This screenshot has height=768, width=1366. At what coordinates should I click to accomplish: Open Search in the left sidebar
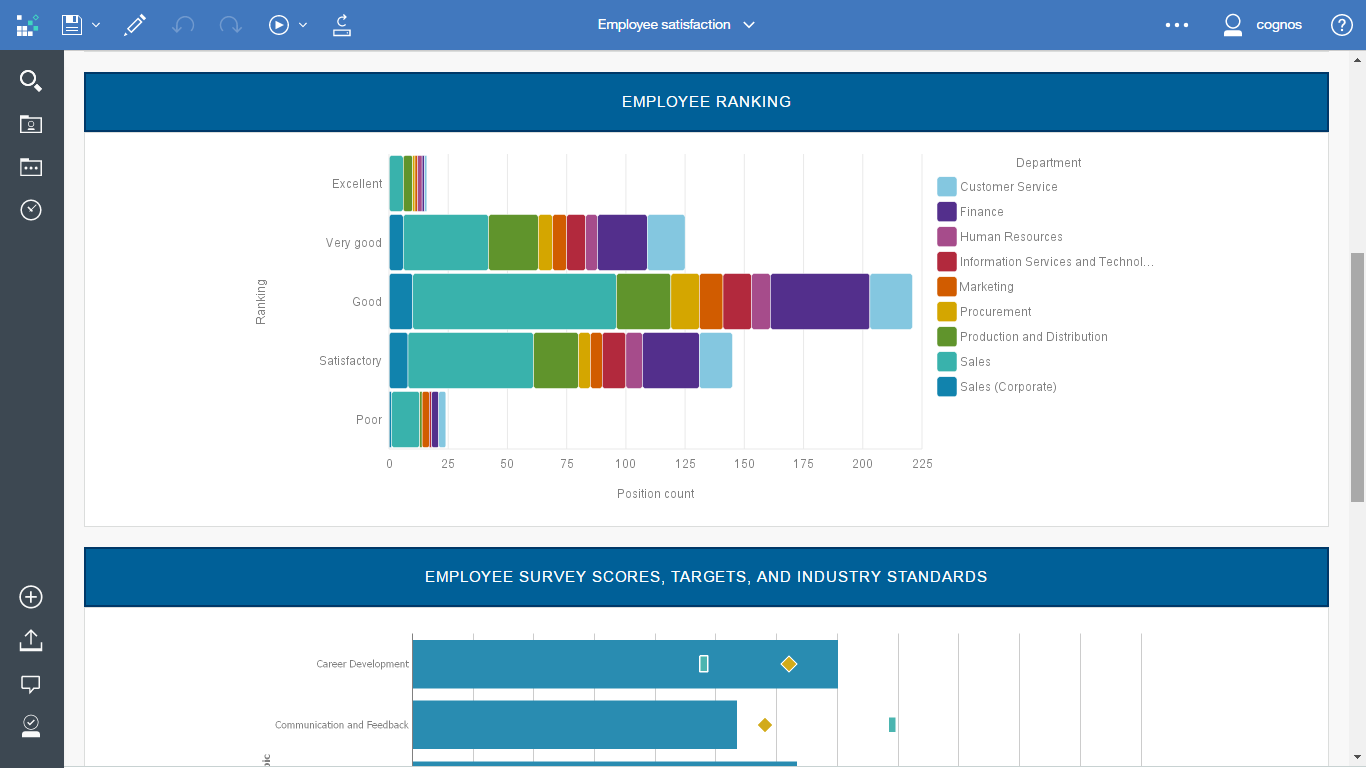coord(31,81)
